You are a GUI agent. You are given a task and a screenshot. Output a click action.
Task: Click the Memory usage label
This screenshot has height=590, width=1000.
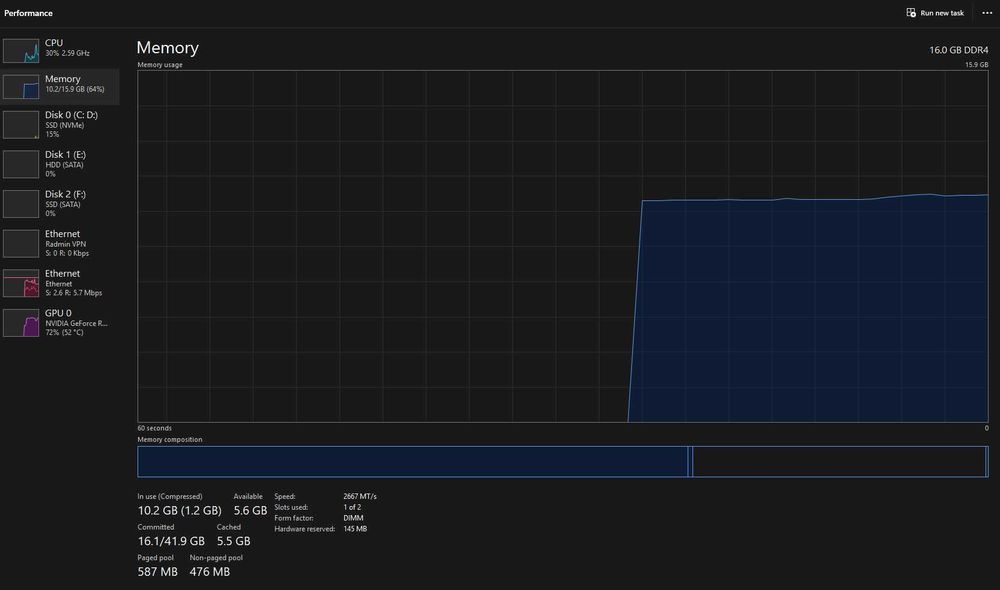tap(160, 64)
